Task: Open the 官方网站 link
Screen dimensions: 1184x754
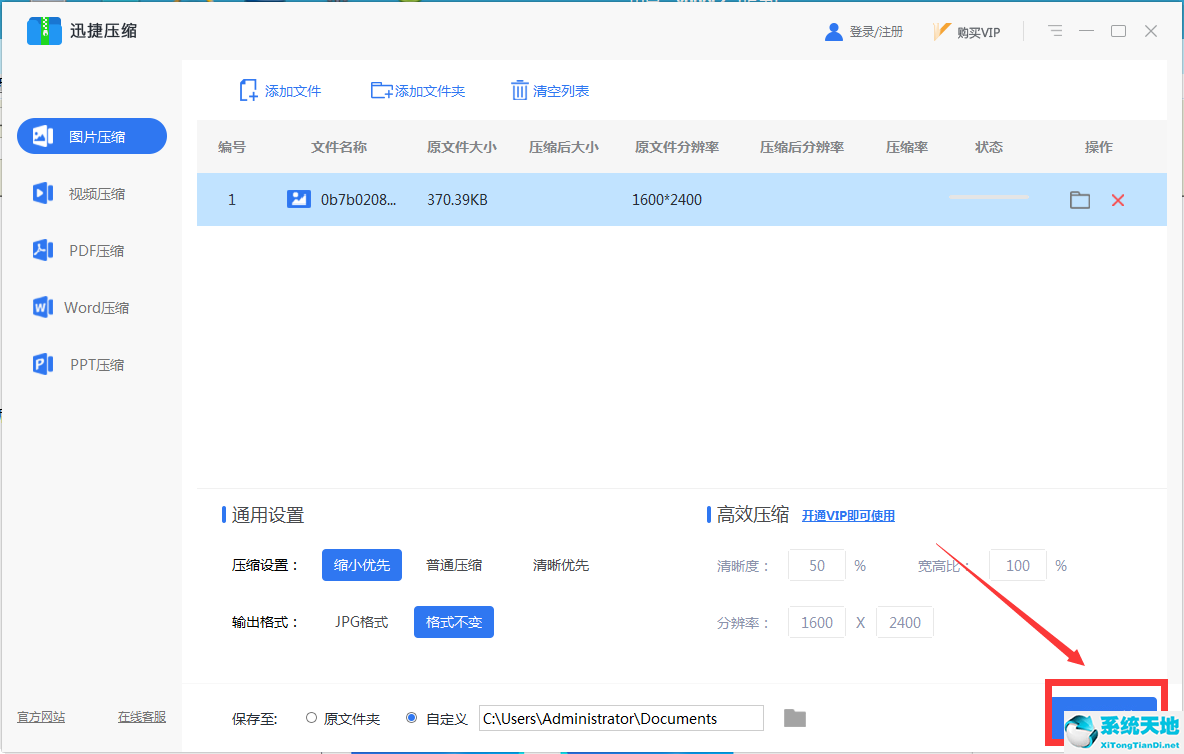Action: tap(42, 717)
